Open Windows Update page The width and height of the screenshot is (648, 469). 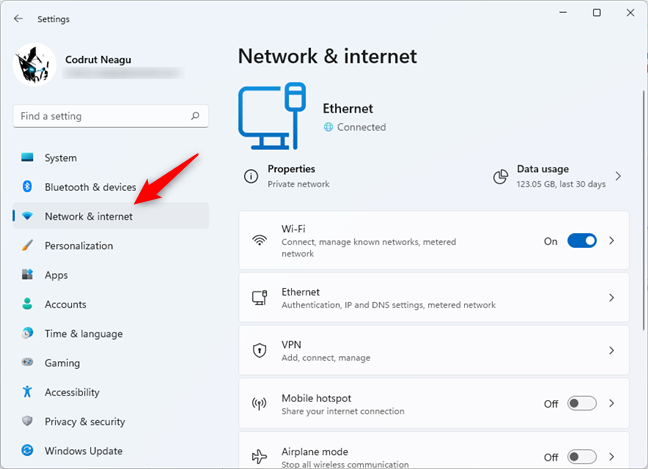pos(111,451)
